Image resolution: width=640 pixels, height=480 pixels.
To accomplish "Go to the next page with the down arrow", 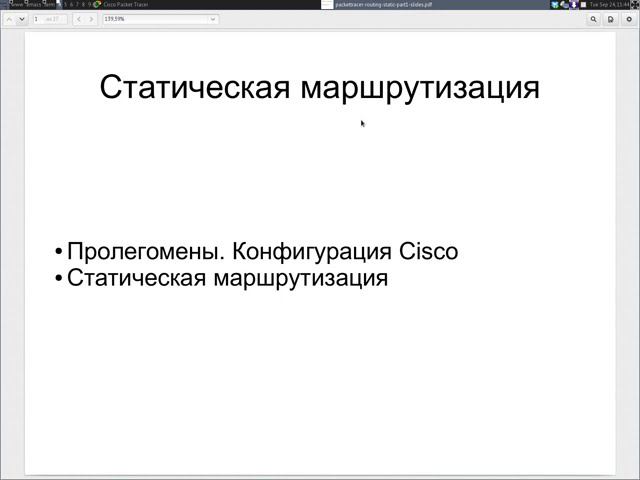I will pyautogui.click(x=22, y=19).
